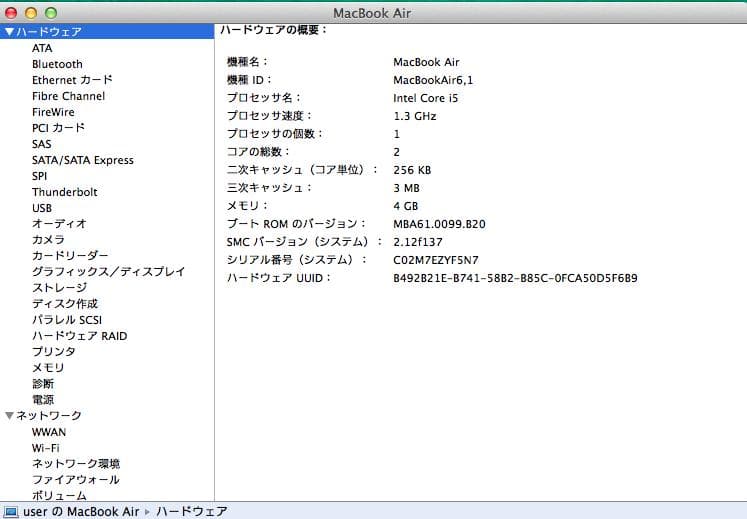
Task: Collapse the ネットワーク disclosure triangle
Action: tap(9, 416)
